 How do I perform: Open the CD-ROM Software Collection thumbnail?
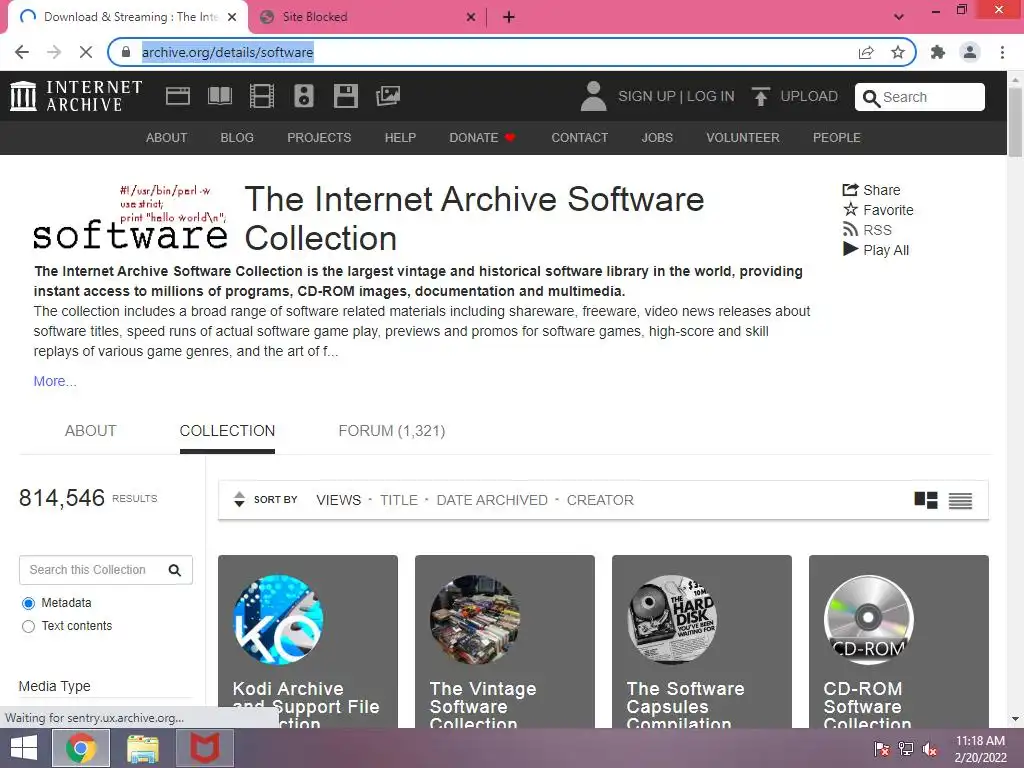[x=869, y=620]
